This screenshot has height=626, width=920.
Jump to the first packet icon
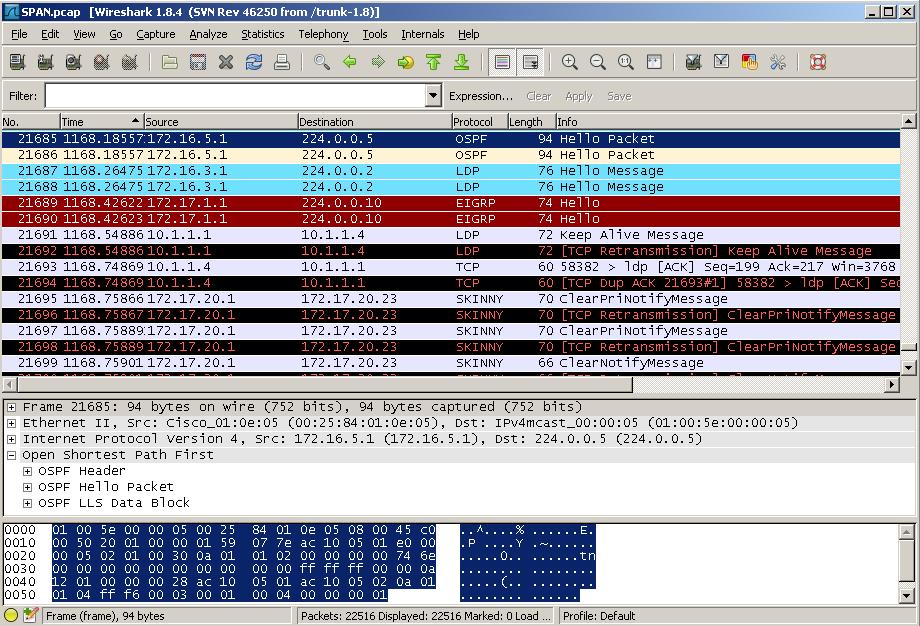tap(434, 62)
